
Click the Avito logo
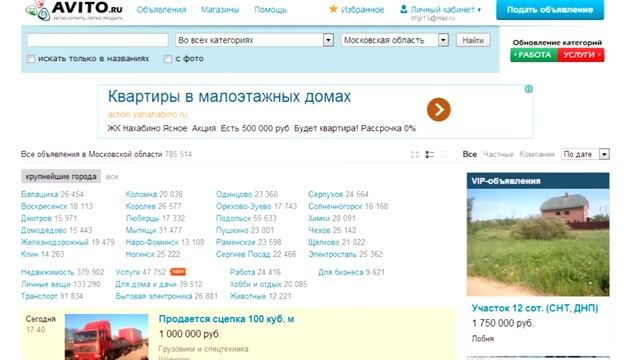tap(73, 10)
